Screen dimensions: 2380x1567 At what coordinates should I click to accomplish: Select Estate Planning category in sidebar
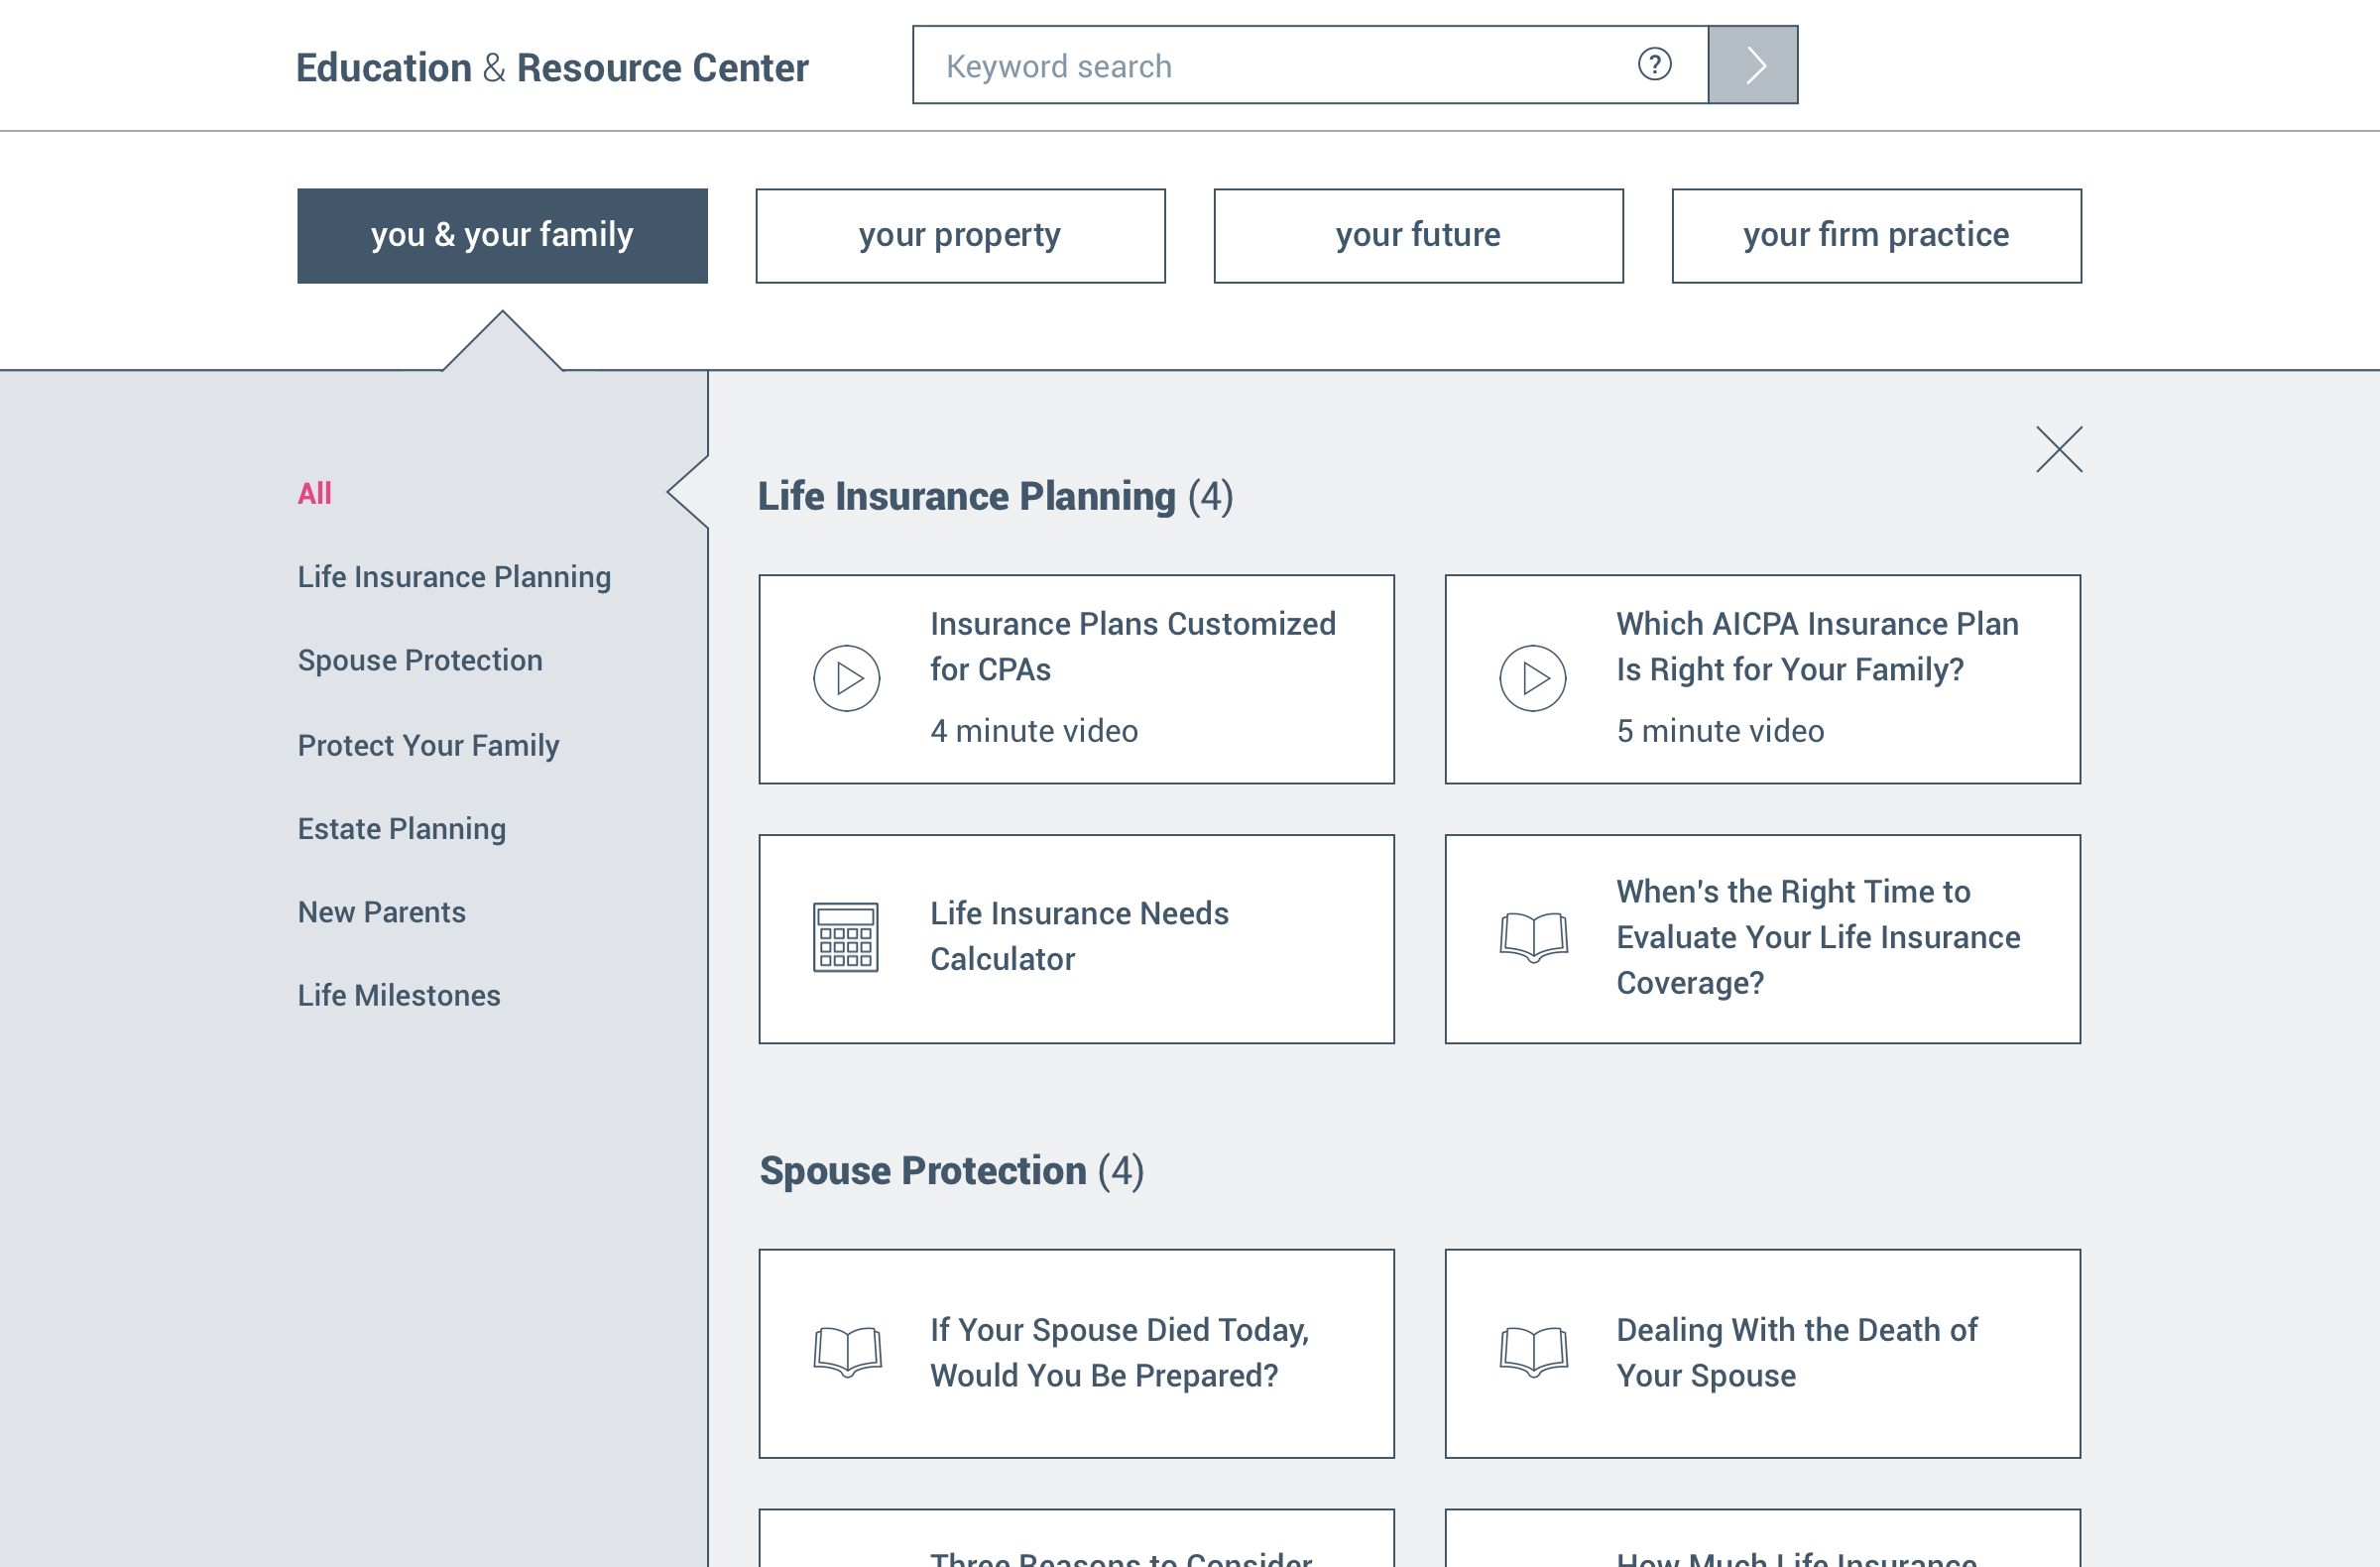click(x=402, y=829)
